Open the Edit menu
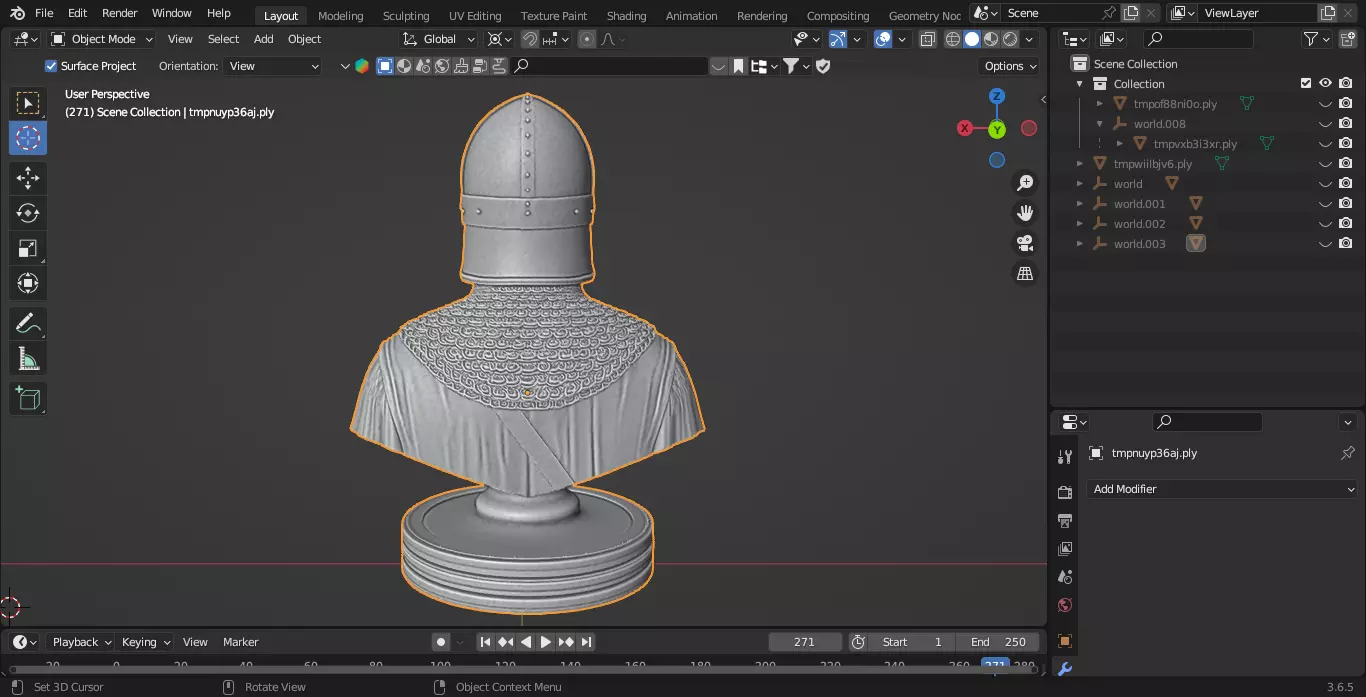The width and height of the screenshot is (1366, 697). coord(77,13)
